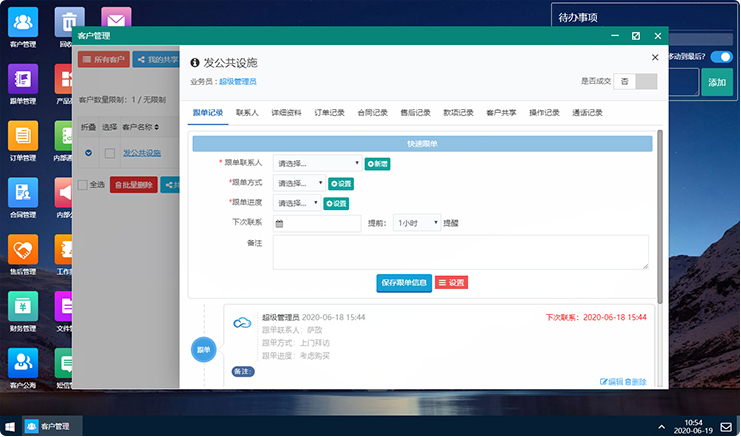Switch to the 订单记录 tab
The width and height of the screenshot is (741, 437).
click(329, 112)
